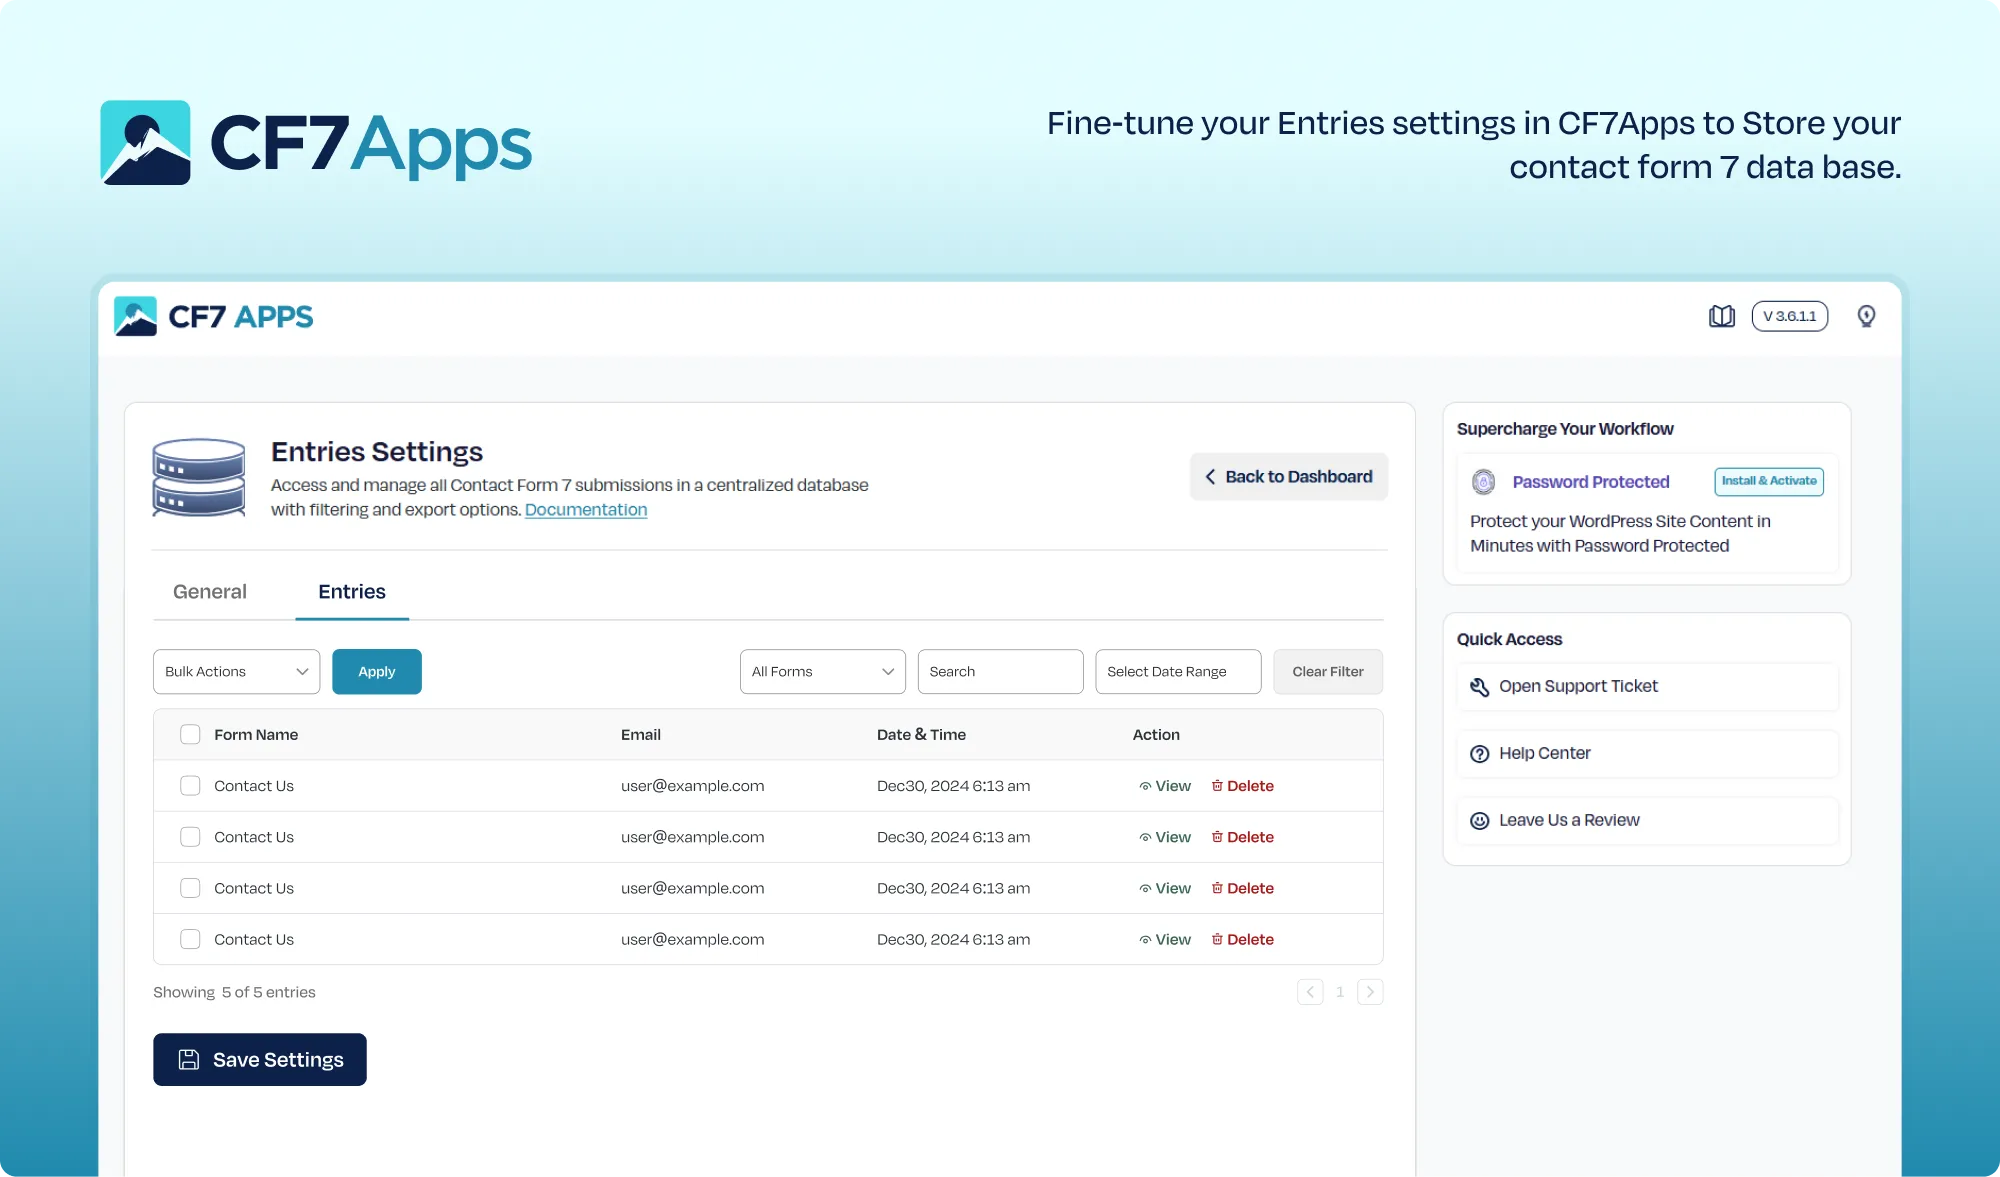Click Install & Activate for Password Protected
This screenshot has width=2000, height=1177.
tap(1769, 481)
